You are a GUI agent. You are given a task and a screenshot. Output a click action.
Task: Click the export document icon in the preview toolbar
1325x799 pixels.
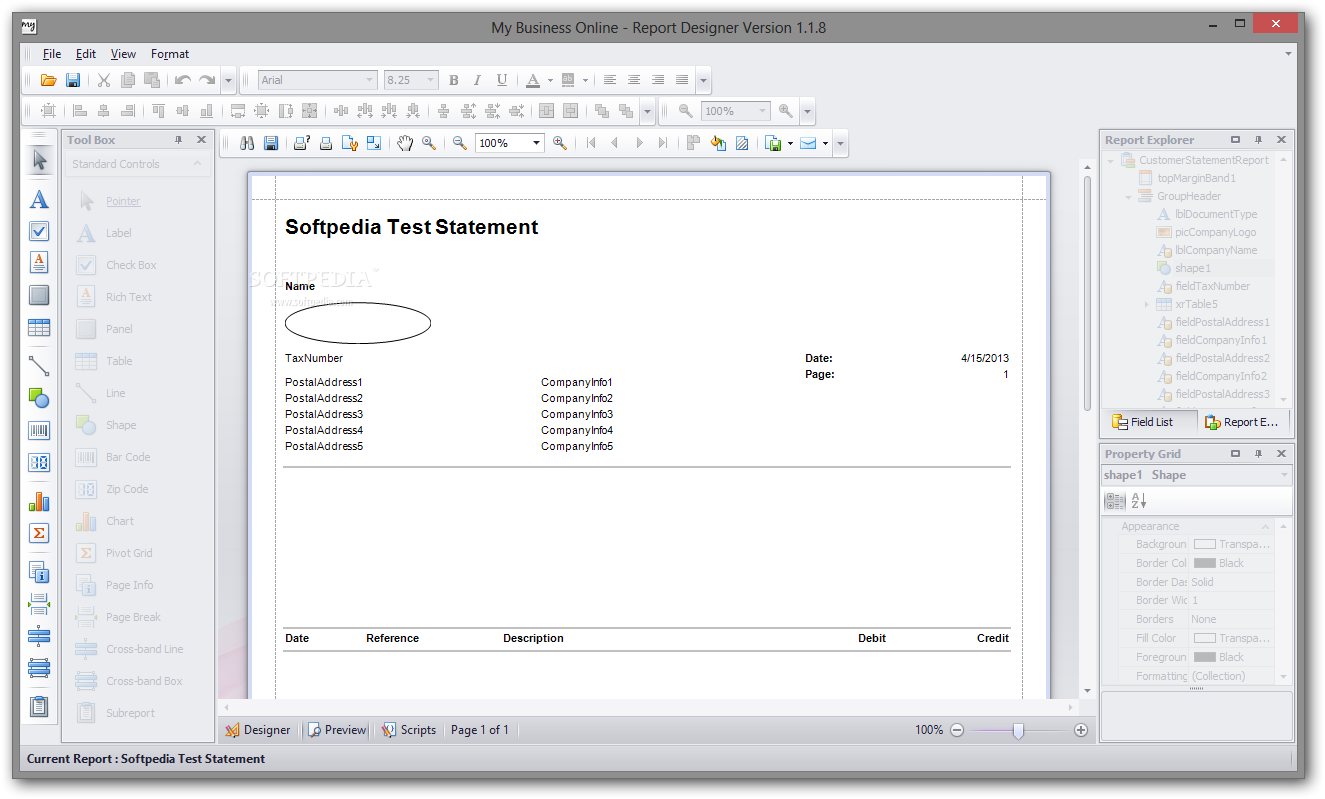click(x=773, y=143)
